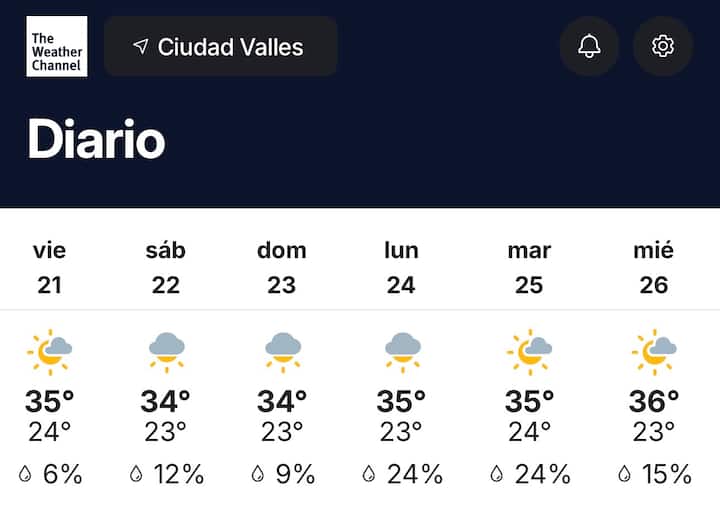Choose the dom 23 day column
The height and width of the screenshot is (513, 720).
[x=281, y=268]
